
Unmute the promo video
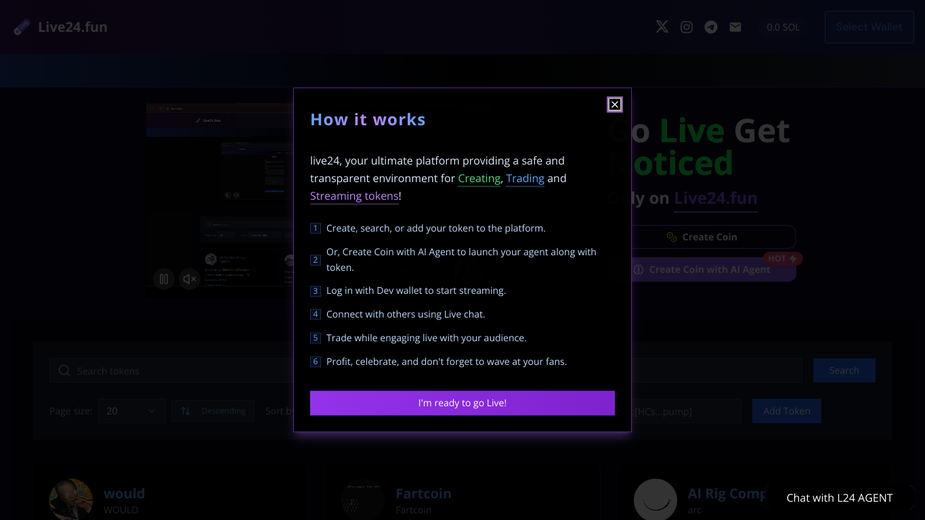189,279
